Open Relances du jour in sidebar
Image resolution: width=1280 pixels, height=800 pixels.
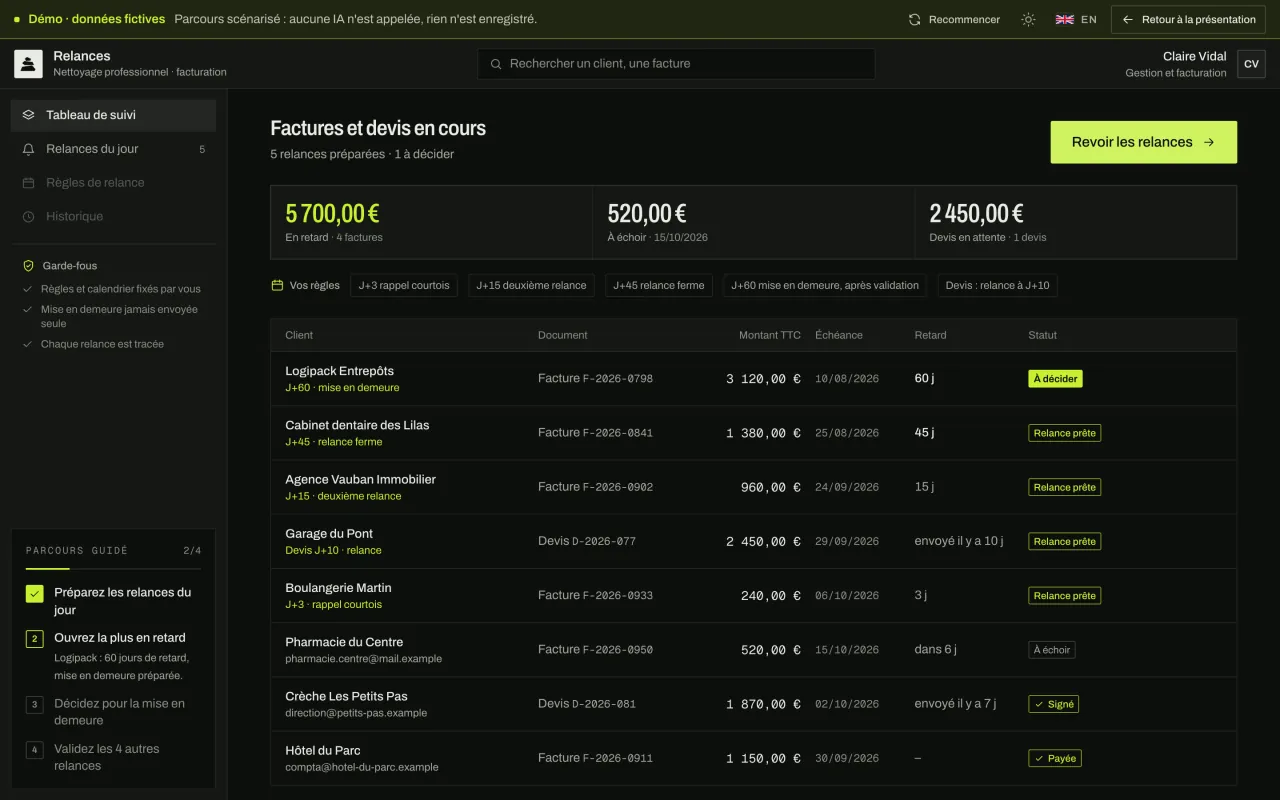[x=113, y=149]
